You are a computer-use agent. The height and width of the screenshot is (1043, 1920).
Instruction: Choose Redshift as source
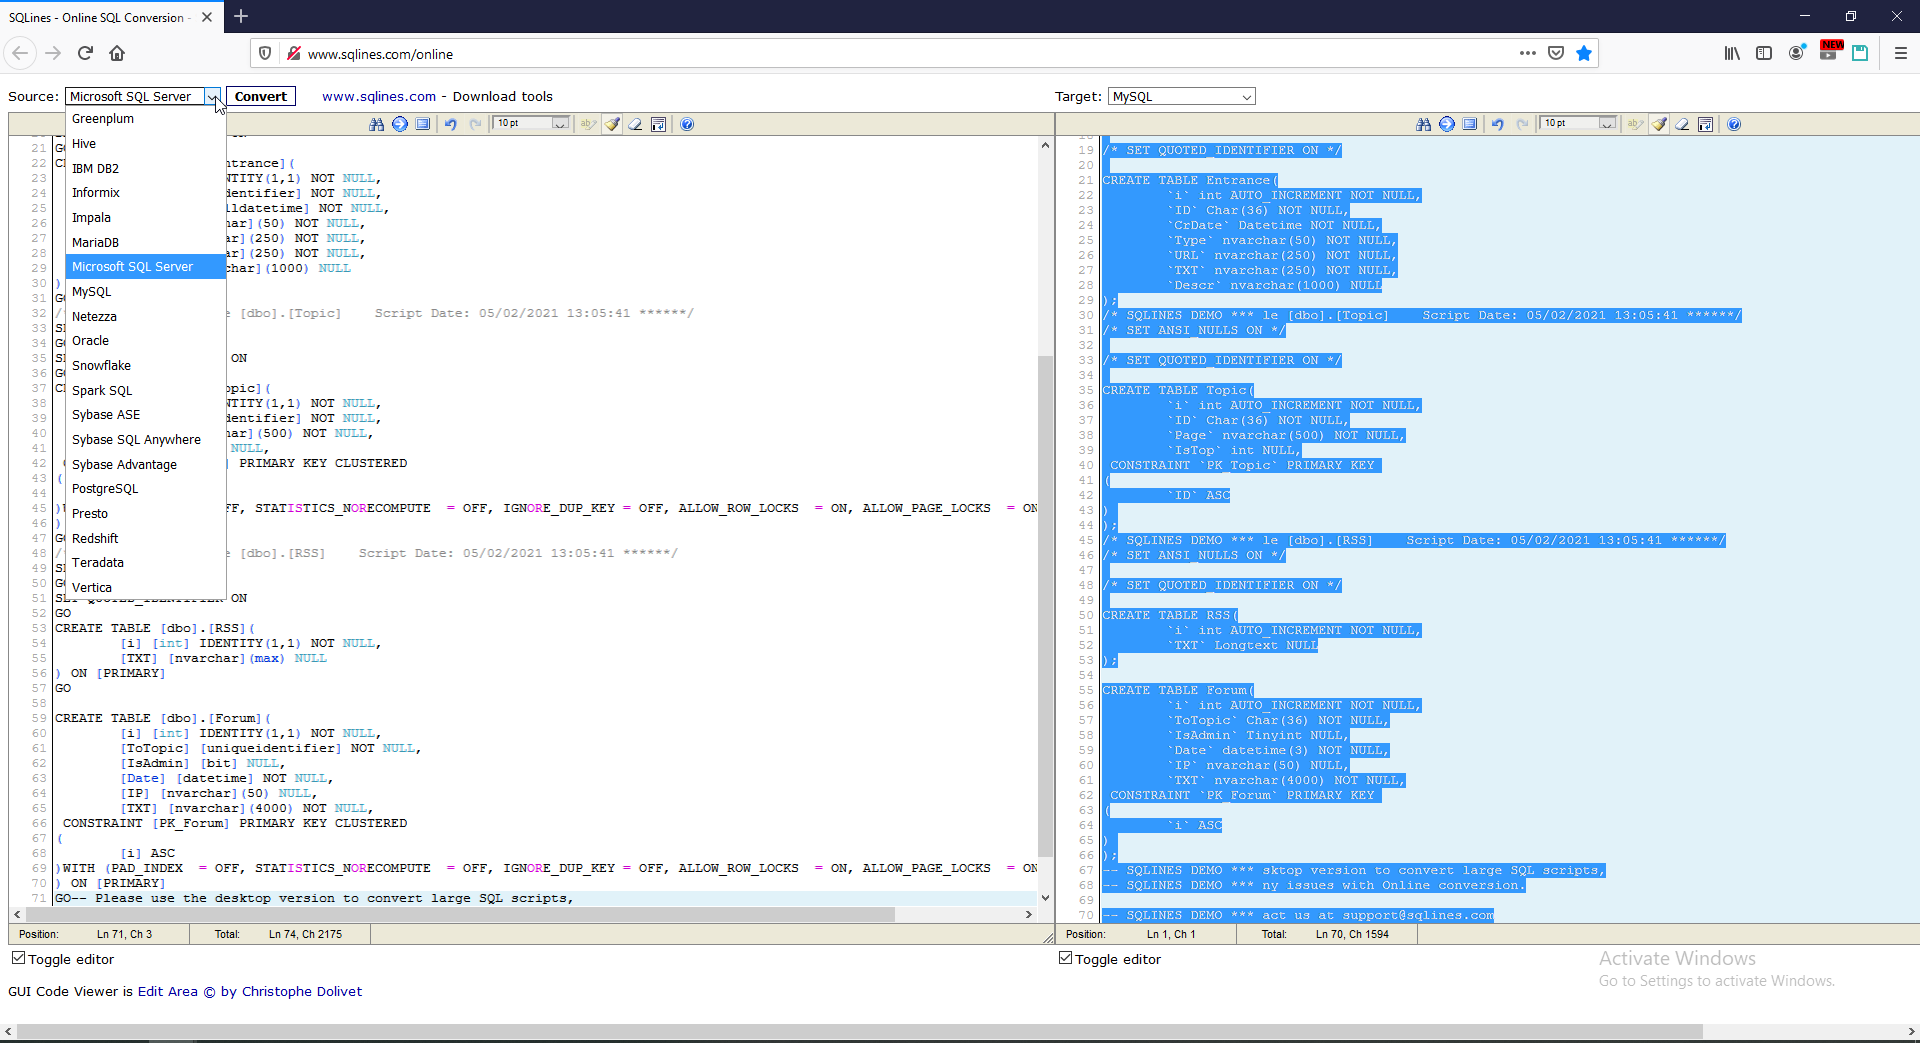coord(146,538)
